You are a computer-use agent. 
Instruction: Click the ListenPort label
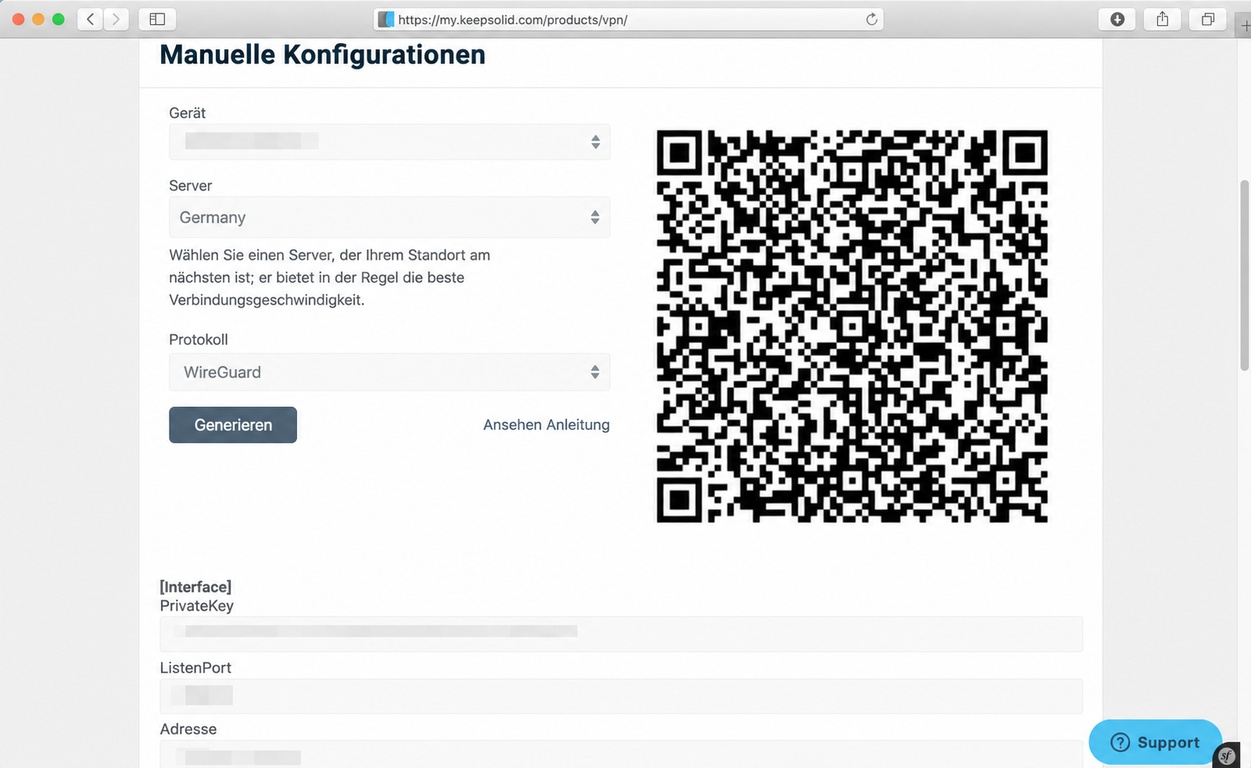196,668
